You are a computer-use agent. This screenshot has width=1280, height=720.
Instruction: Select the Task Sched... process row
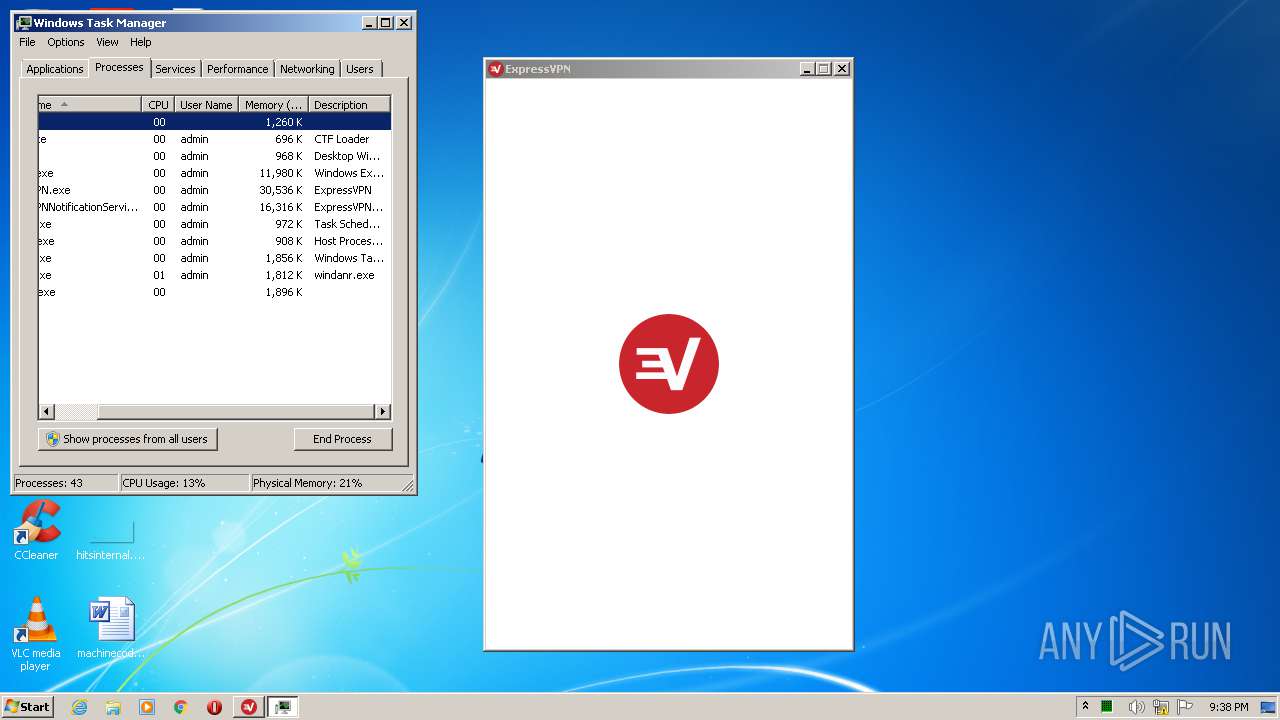[x=214, y=224]
